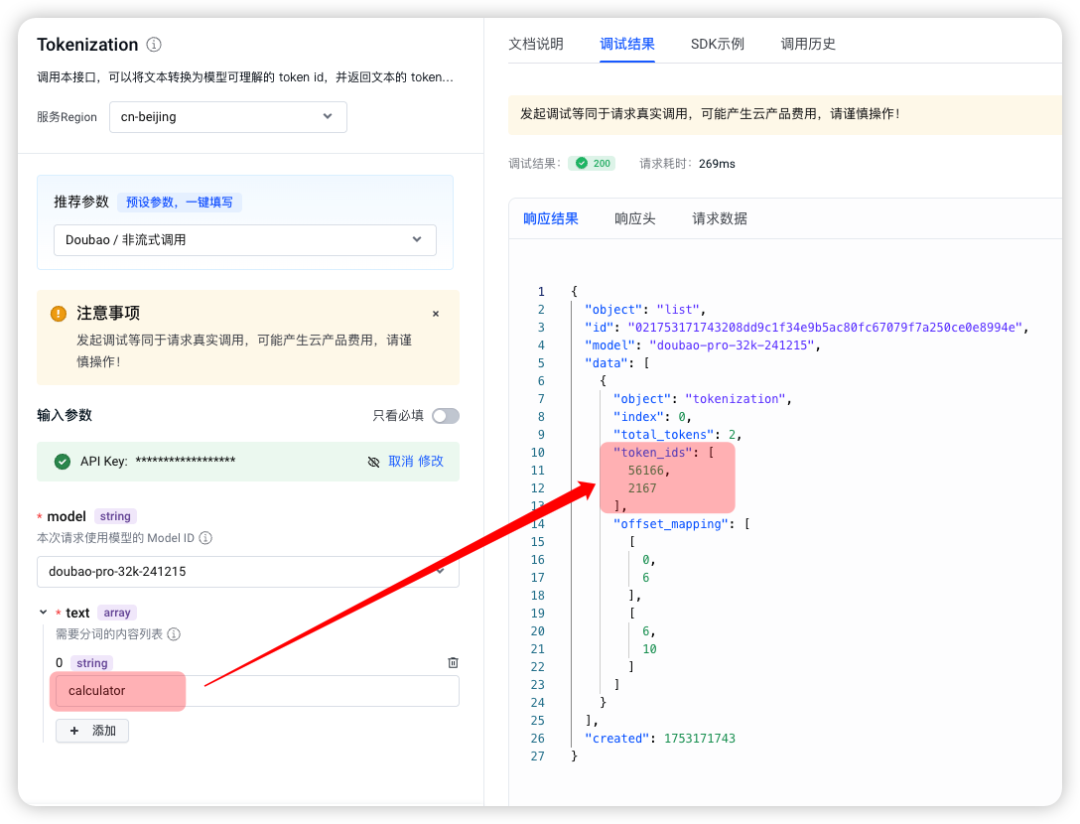Click the 预设参数，一键填写 link
Image resolution: width=1080 pixels, height=824 pixels.
click(x=179, y=203)
